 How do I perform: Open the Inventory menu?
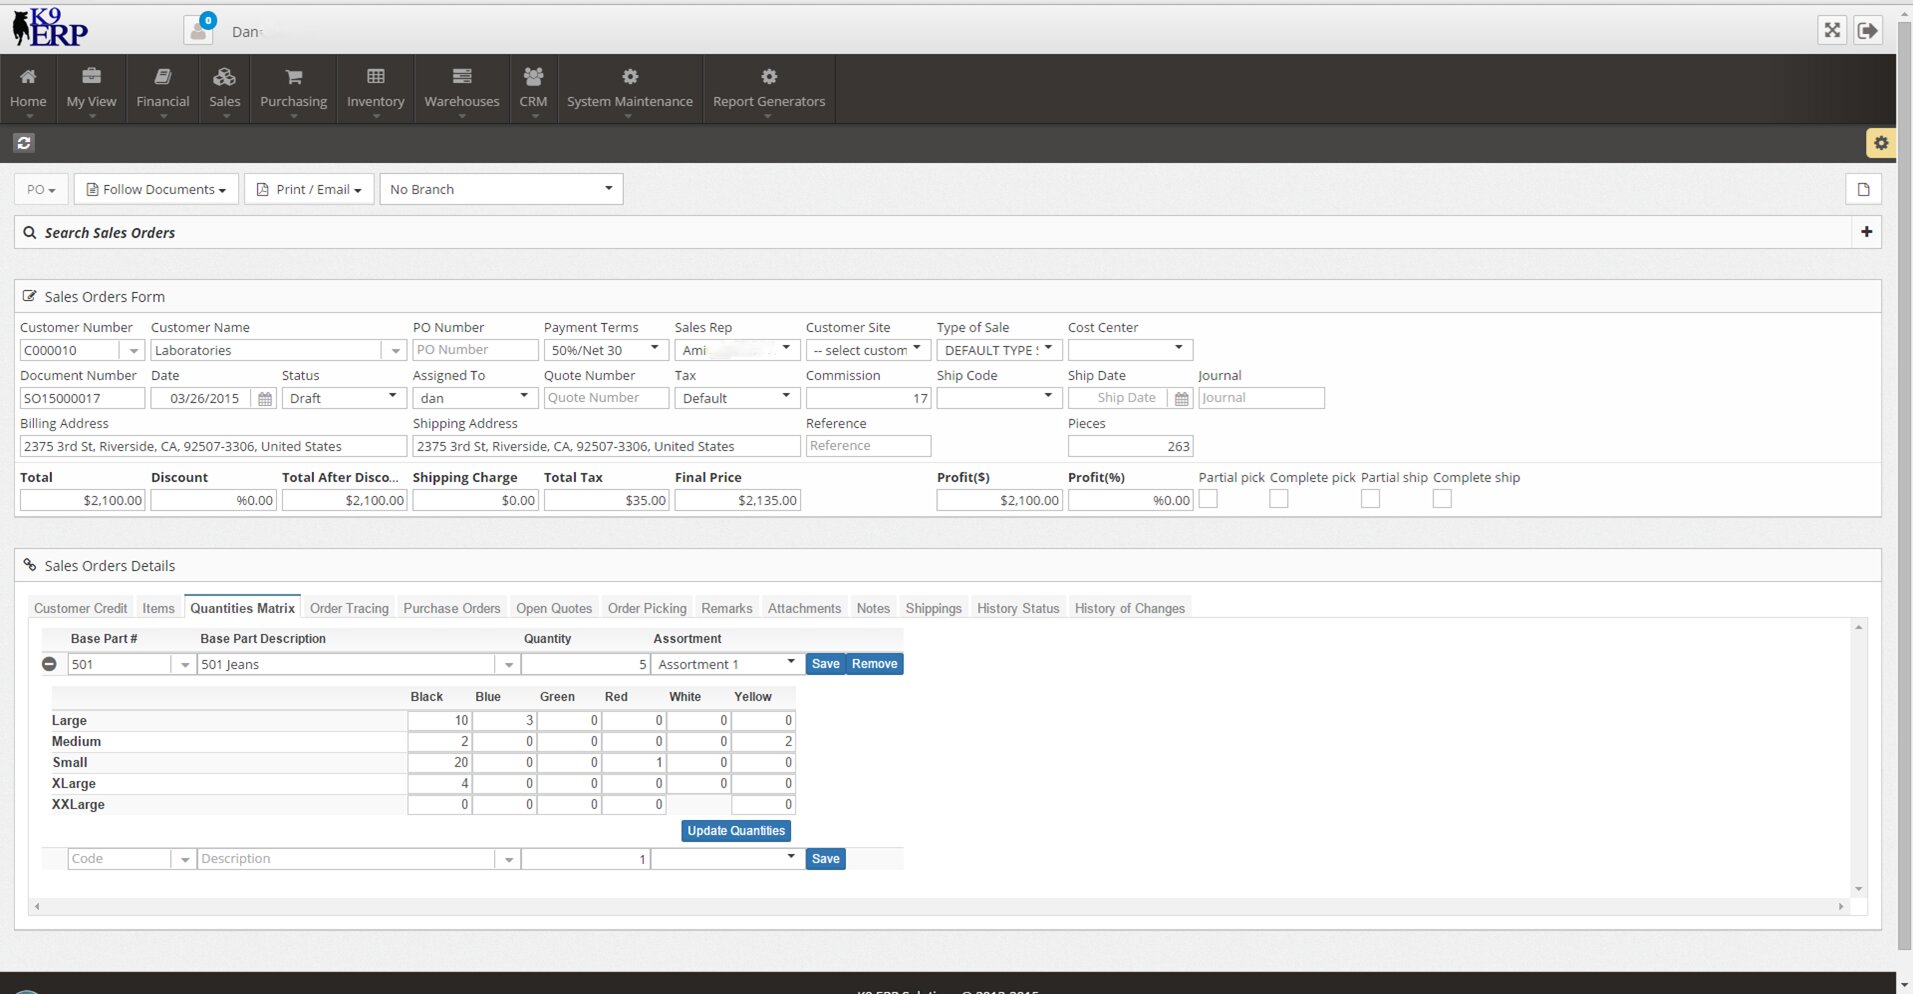[375, 89]
